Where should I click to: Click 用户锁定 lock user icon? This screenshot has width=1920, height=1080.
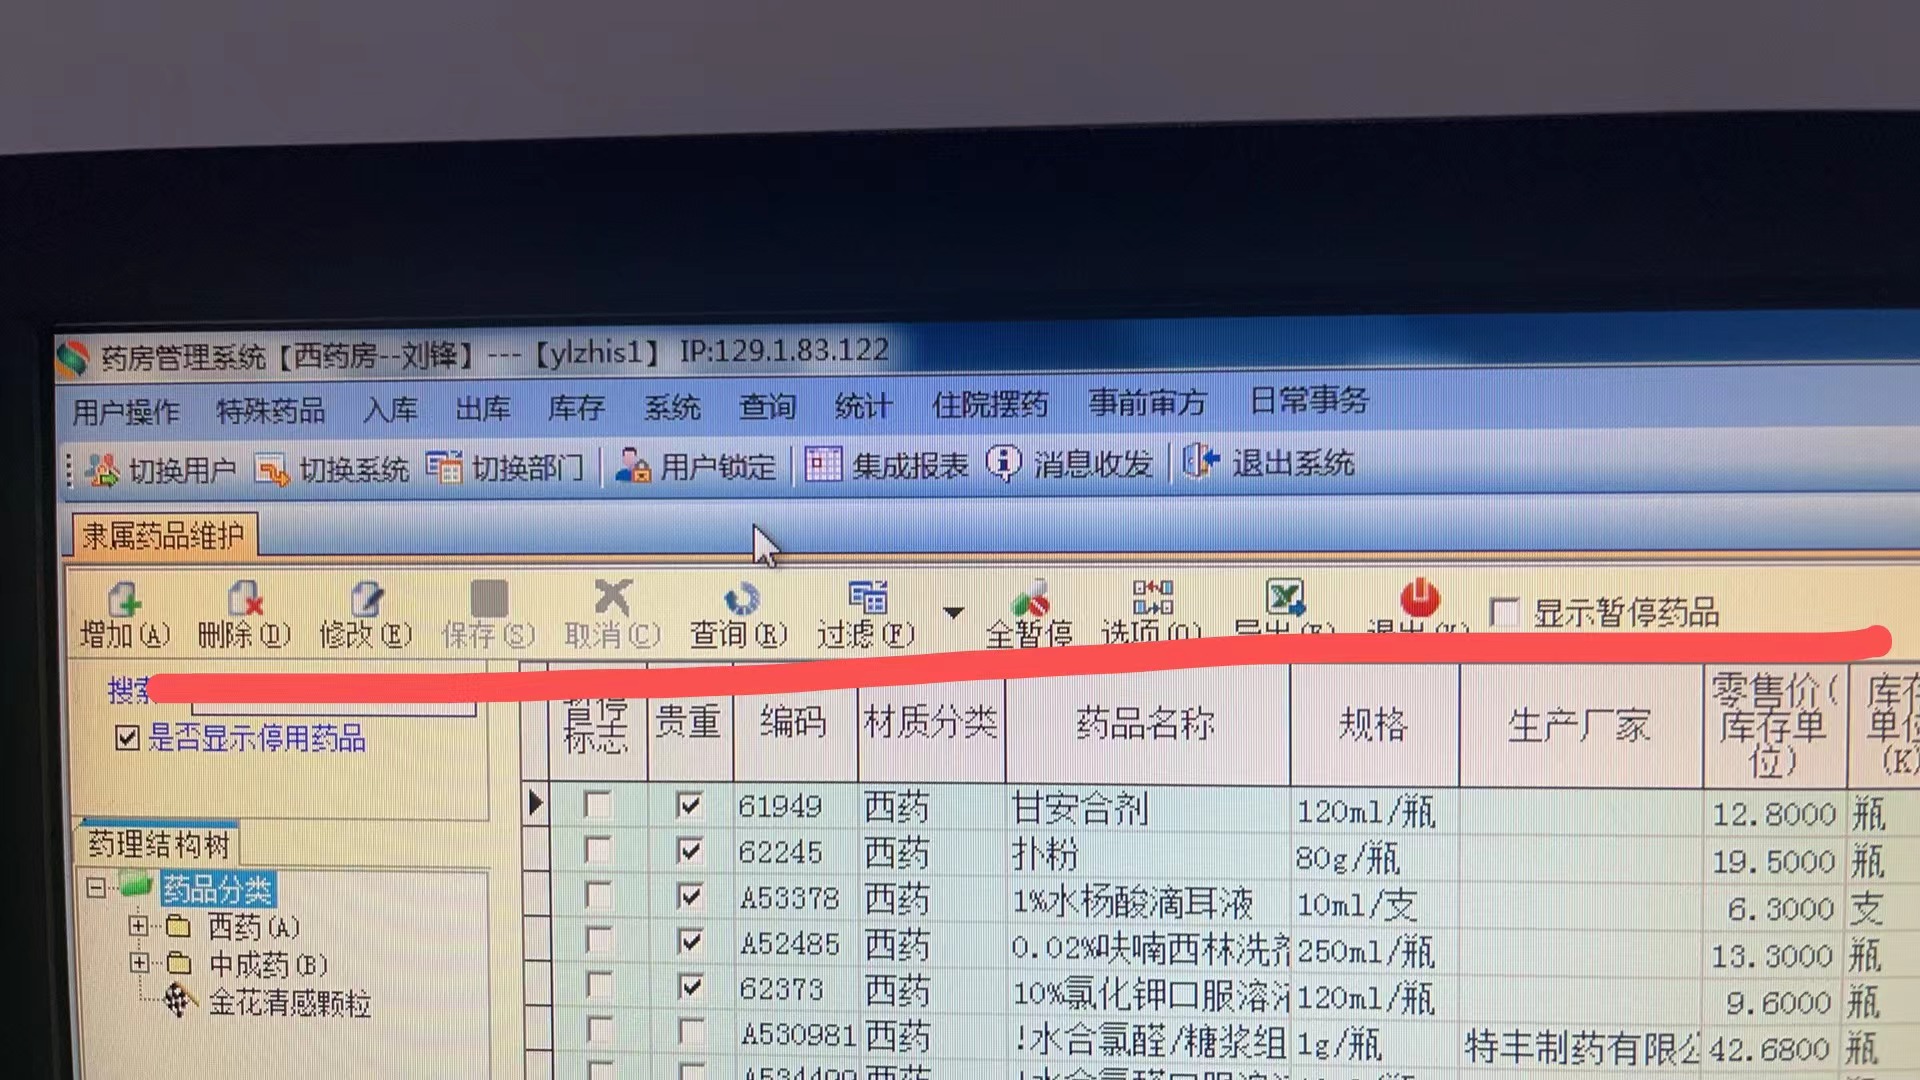coord(632,466)
